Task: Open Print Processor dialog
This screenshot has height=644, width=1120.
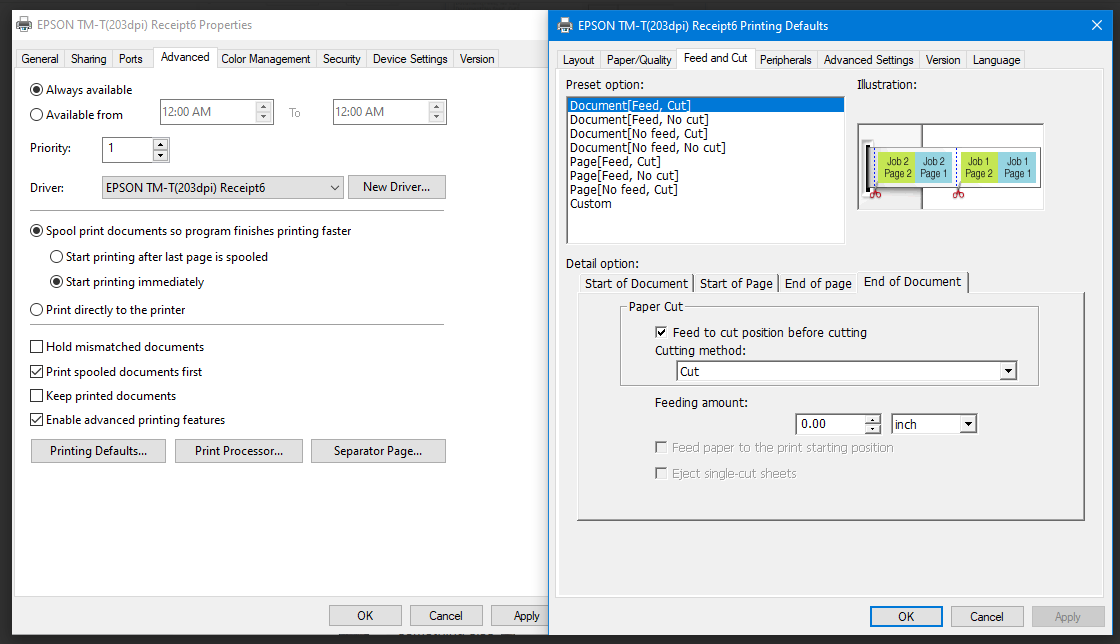Action: [x=239, y=451]
